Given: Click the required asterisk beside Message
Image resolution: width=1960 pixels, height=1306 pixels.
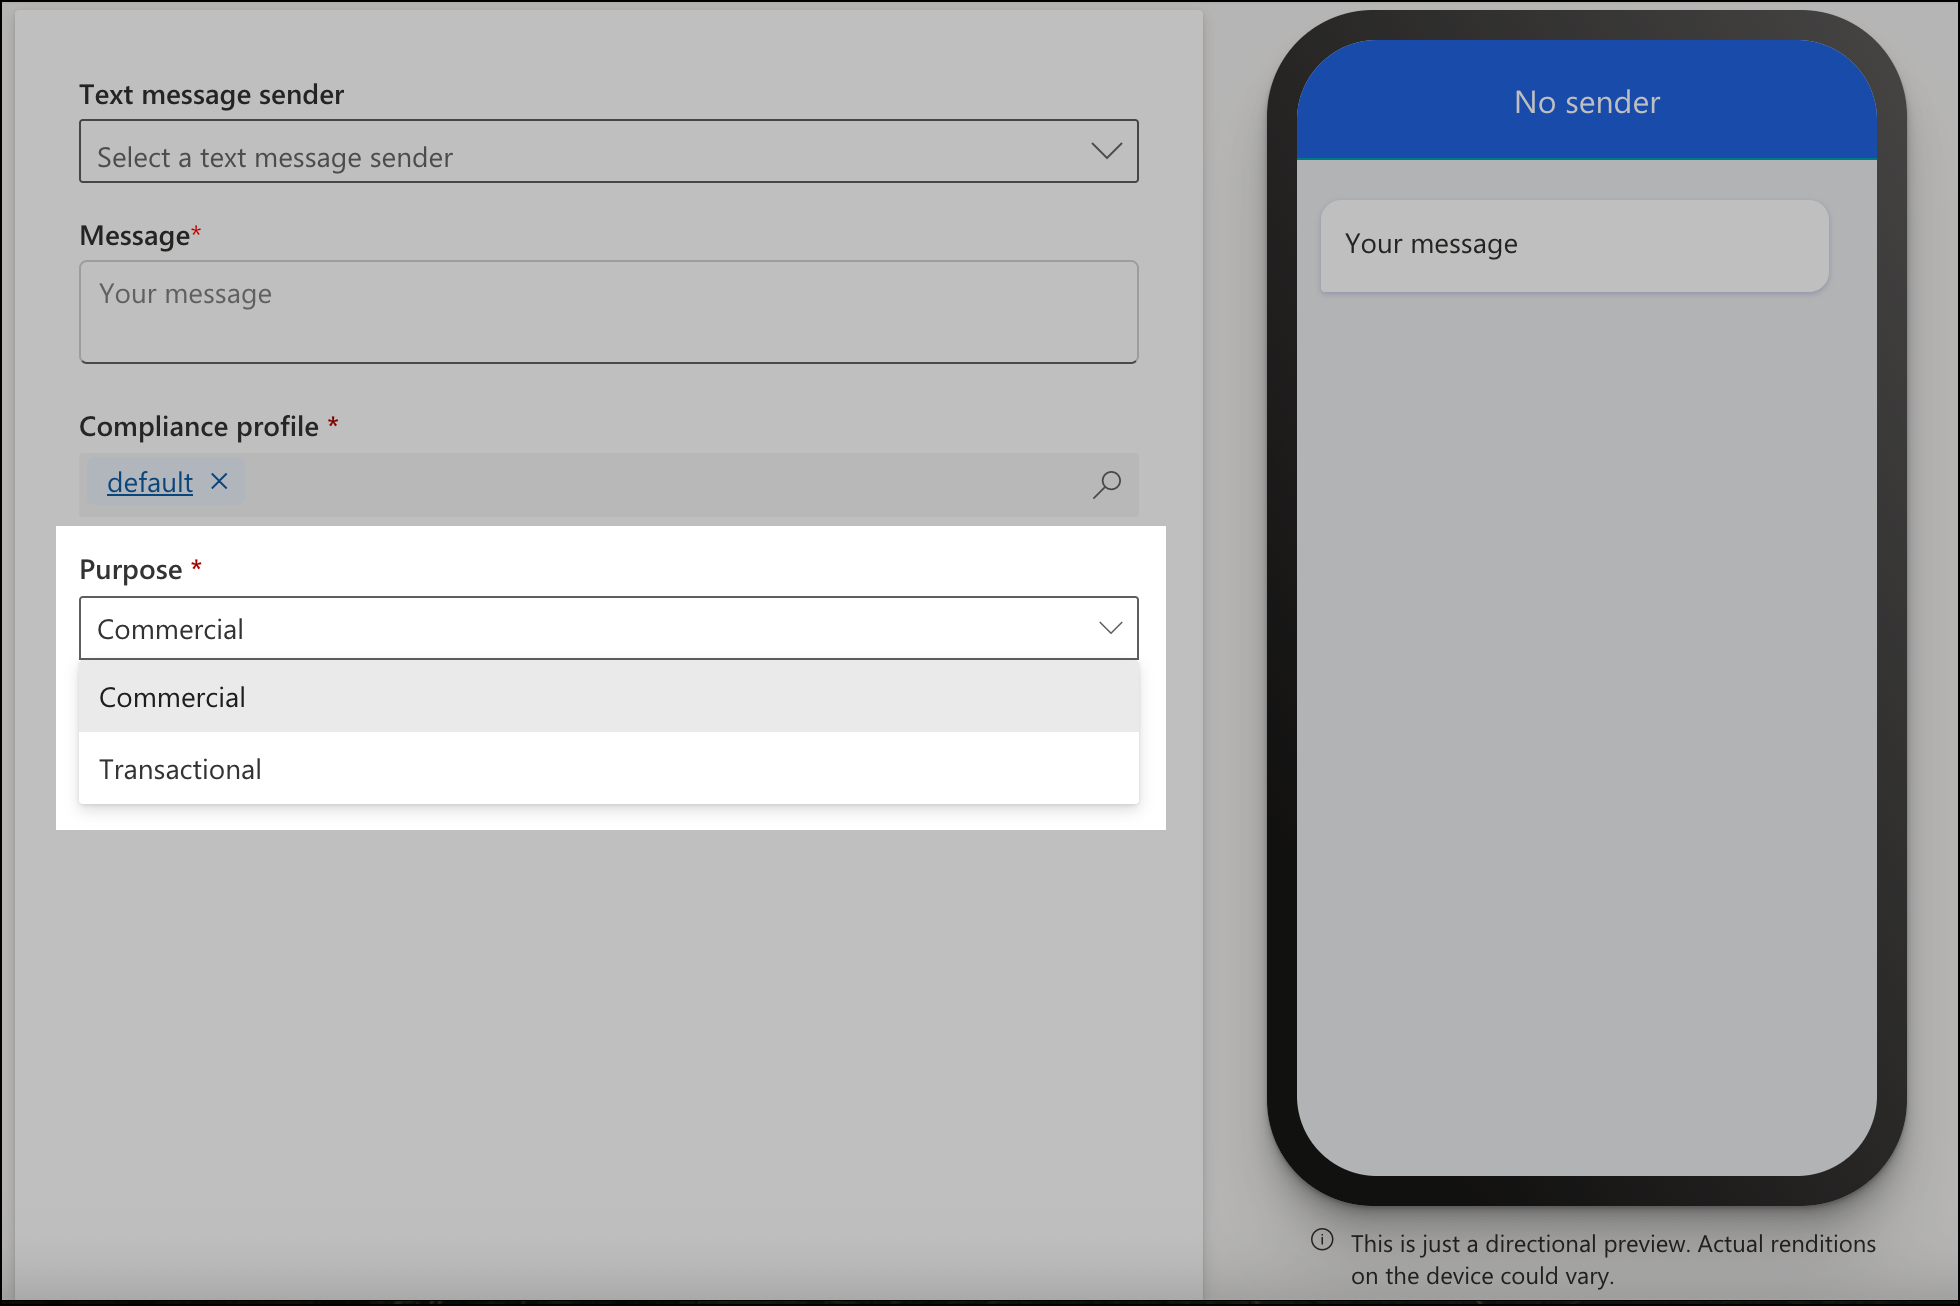Looking at the screenshot, I should pyautogui.click(x=197, y=232).
